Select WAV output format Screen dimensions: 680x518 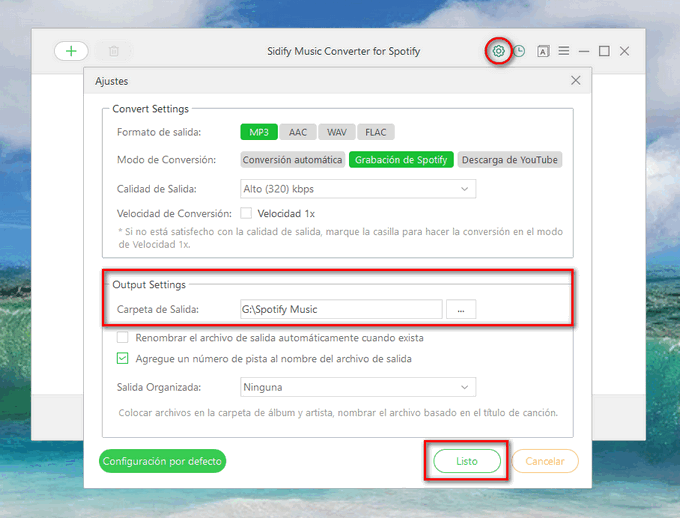337,132
